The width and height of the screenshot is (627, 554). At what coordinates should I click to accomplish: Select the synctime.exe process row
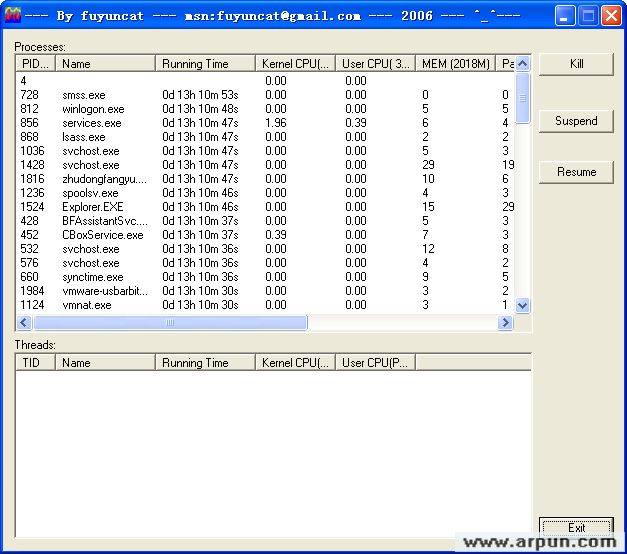tap(92, 277)
